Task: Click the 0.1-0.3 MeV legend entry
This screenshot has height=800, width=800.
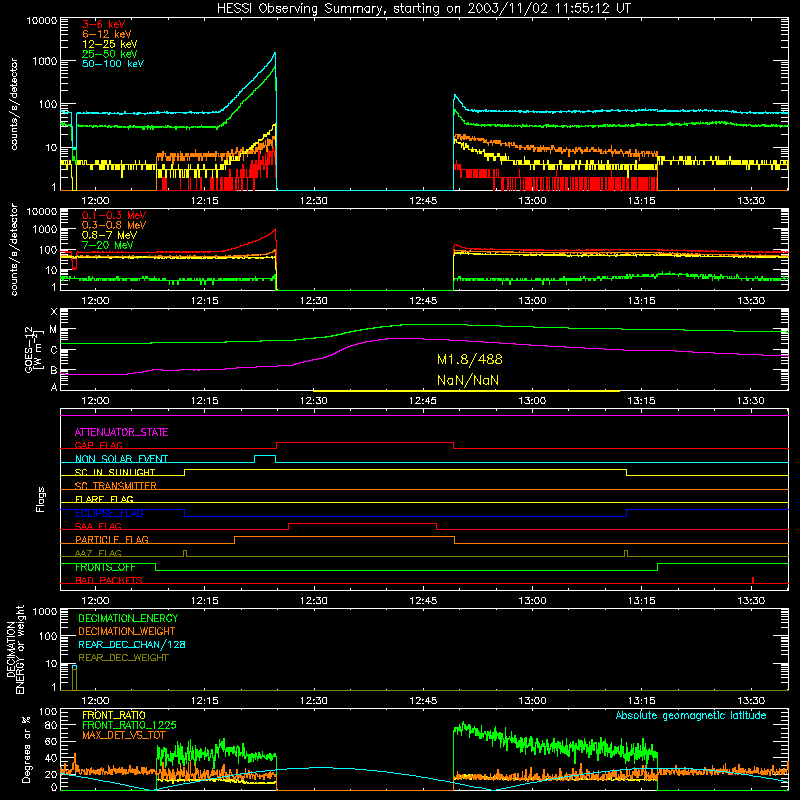Action: point(114,215)
